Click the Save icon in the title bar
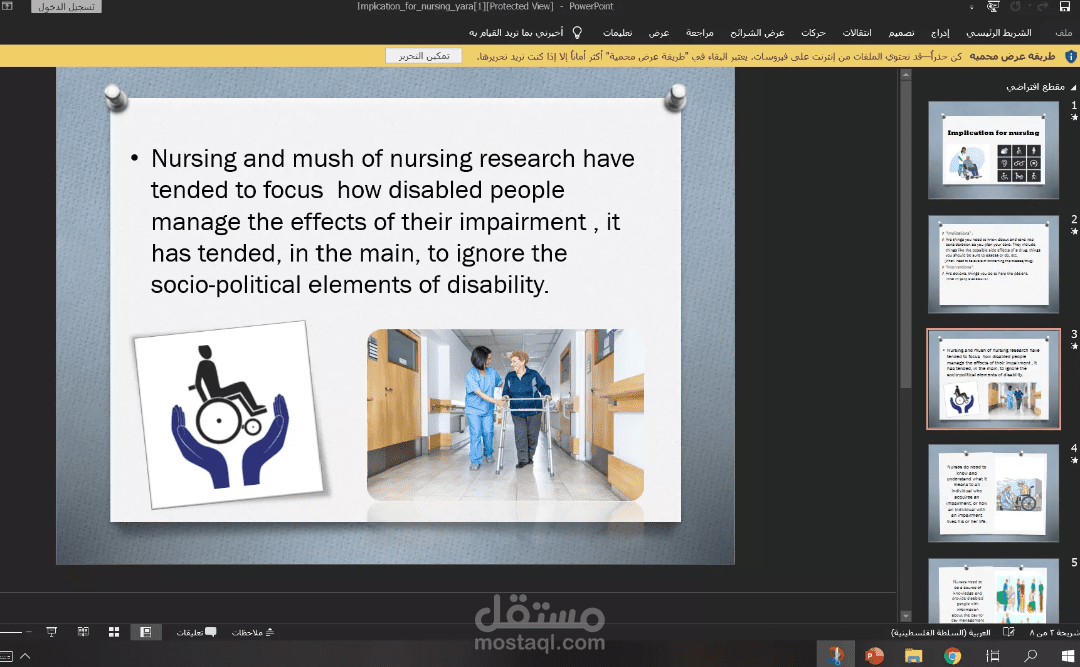This screenshot has width=1080, height=667. coord(1064,7)
